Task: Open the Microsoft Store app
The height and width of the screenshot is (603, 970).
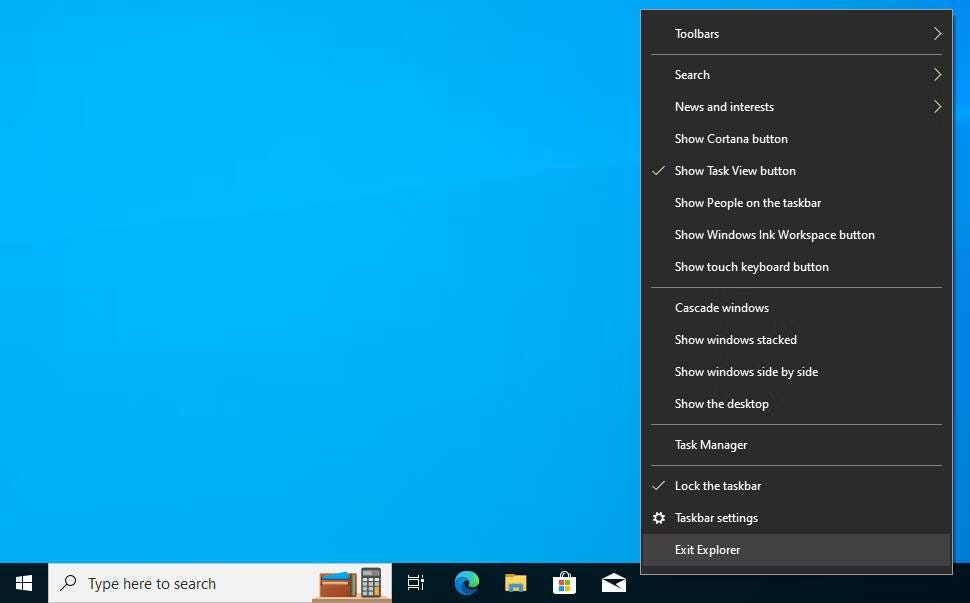Action: tap(564, 583)
